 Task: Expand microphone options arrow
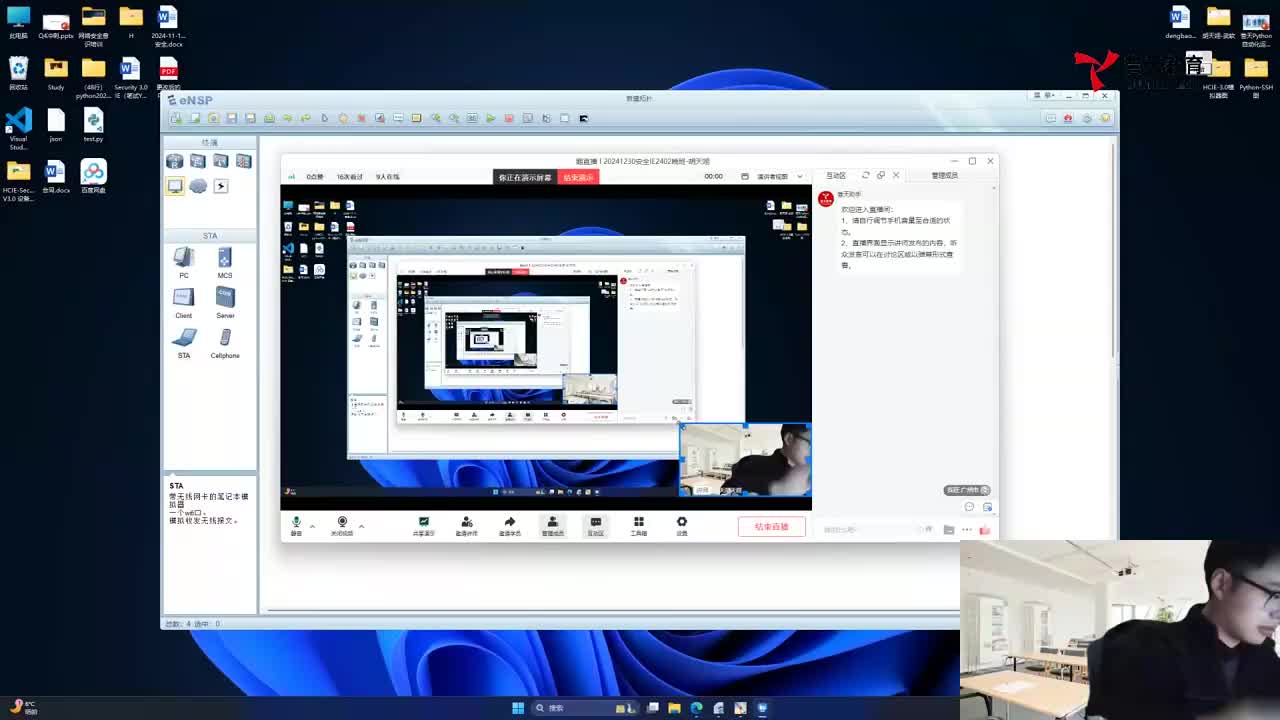[312, 525]
